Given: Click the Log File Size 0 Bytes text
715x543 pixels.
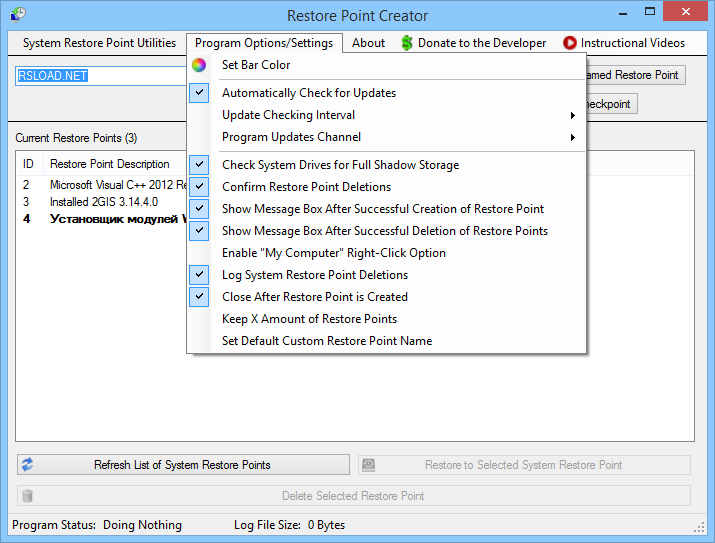Looking at the screenshot, I should click(290, 525).
